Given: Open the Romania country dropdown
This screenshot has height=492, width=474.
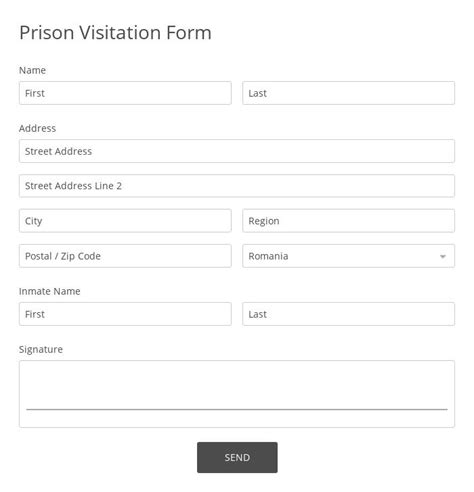Looking at the screenshot, I should (348, 256).
